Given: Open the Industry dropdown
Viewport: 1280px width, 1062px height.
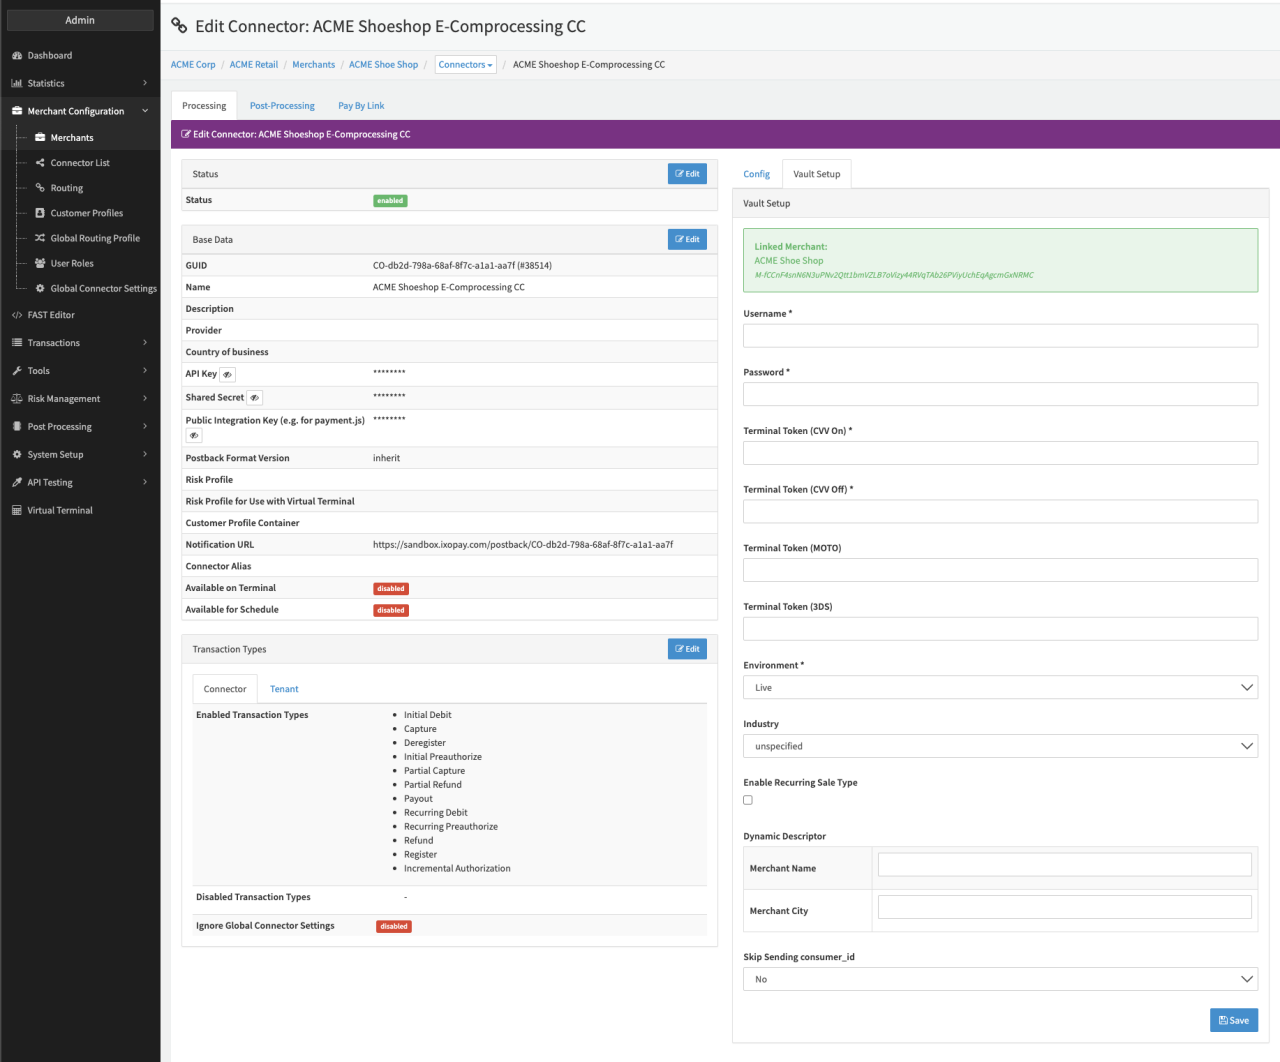Looking at the screenshot, I should tap(1000, 746).
